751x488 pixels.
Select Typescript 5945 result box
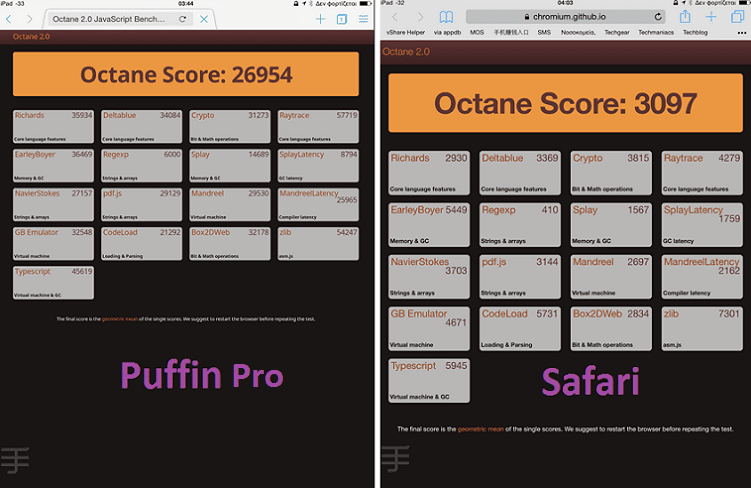(x=429, y=381)
